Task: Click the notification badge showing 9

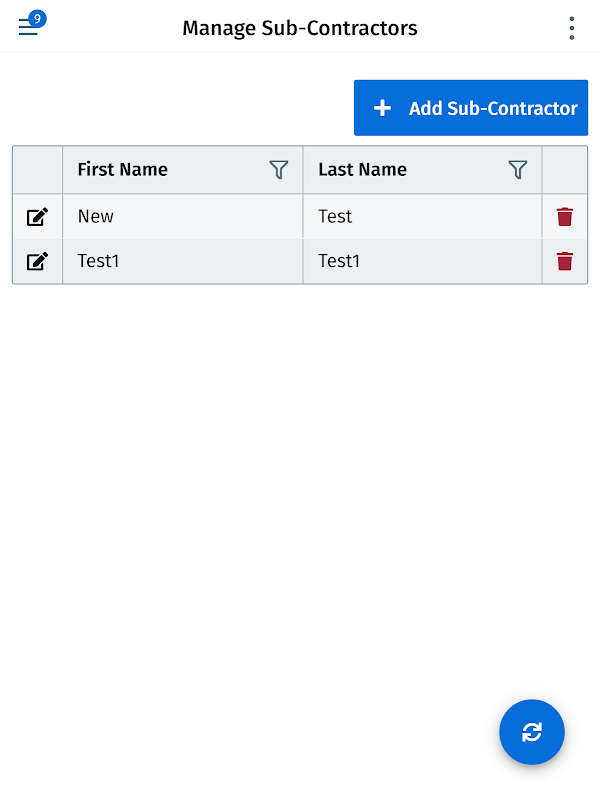Action: tap(37, 18)
